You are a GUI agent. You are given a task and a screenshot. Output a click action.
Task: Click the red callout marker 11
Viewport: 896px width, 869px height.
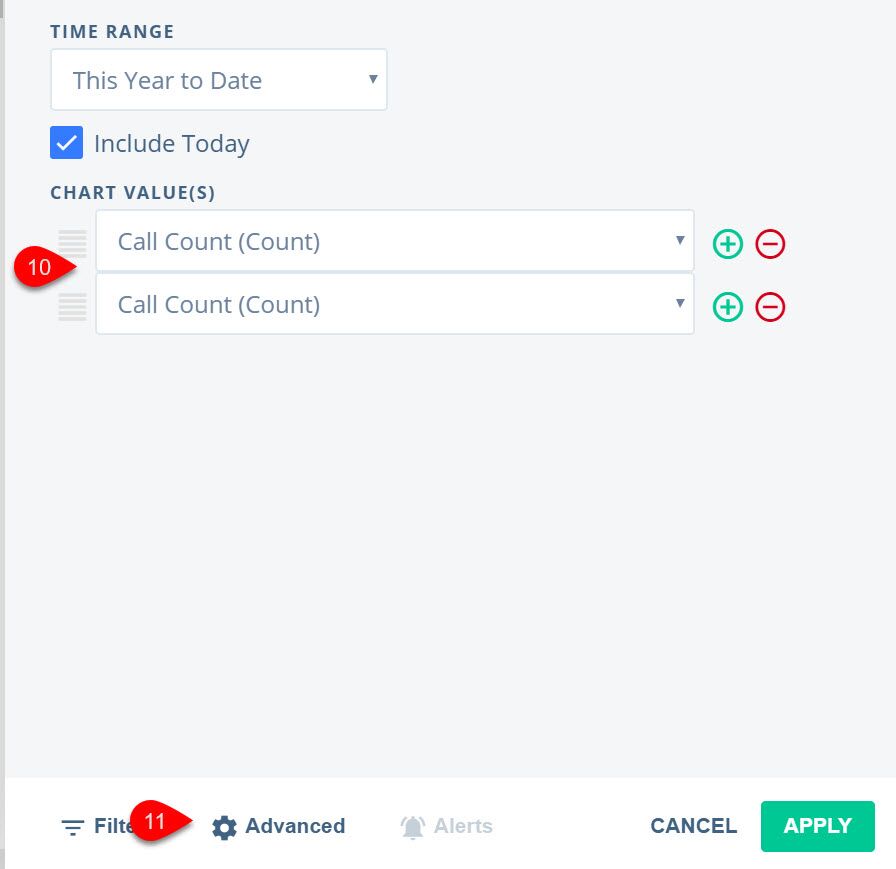[x=157, y=821]
